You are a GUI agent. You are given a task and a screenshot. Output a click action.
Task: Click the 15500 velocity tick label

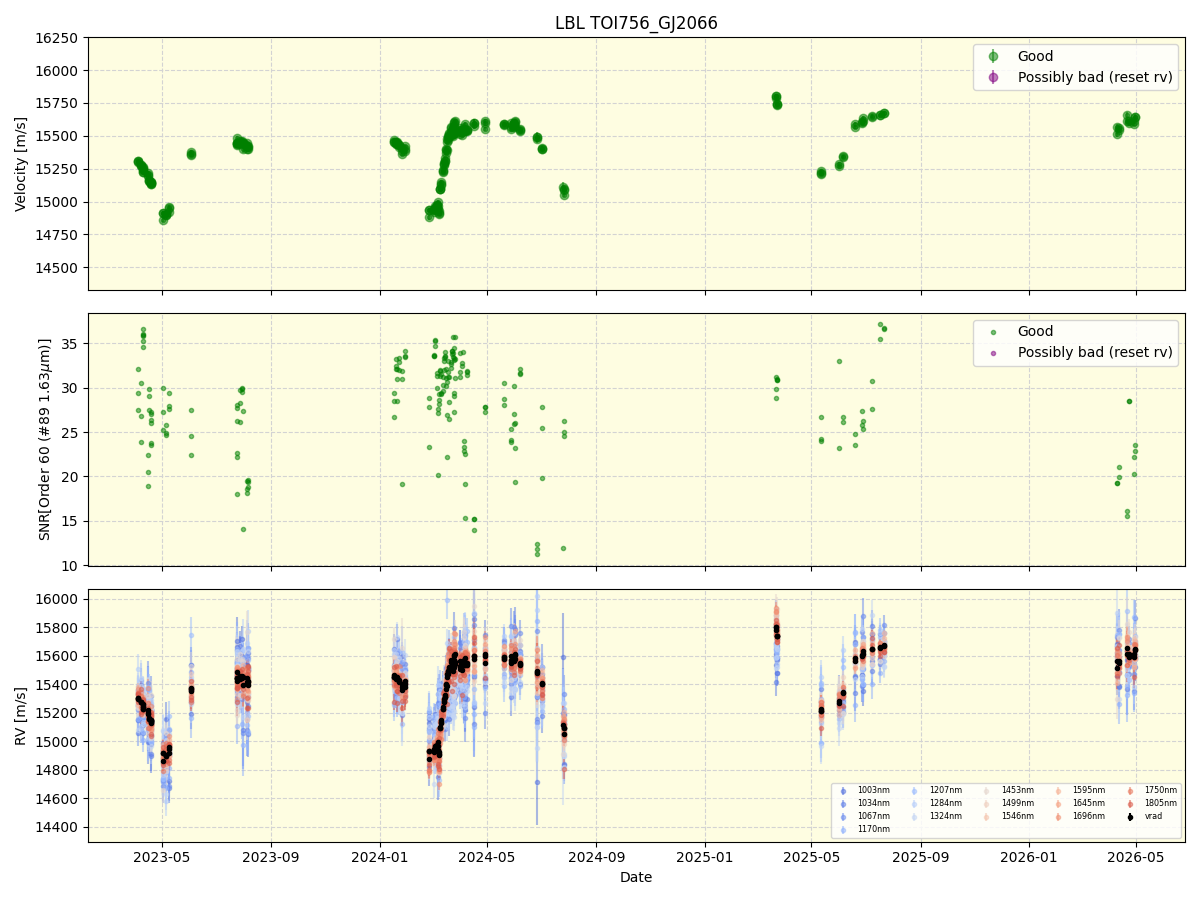[x=57, y=136]
